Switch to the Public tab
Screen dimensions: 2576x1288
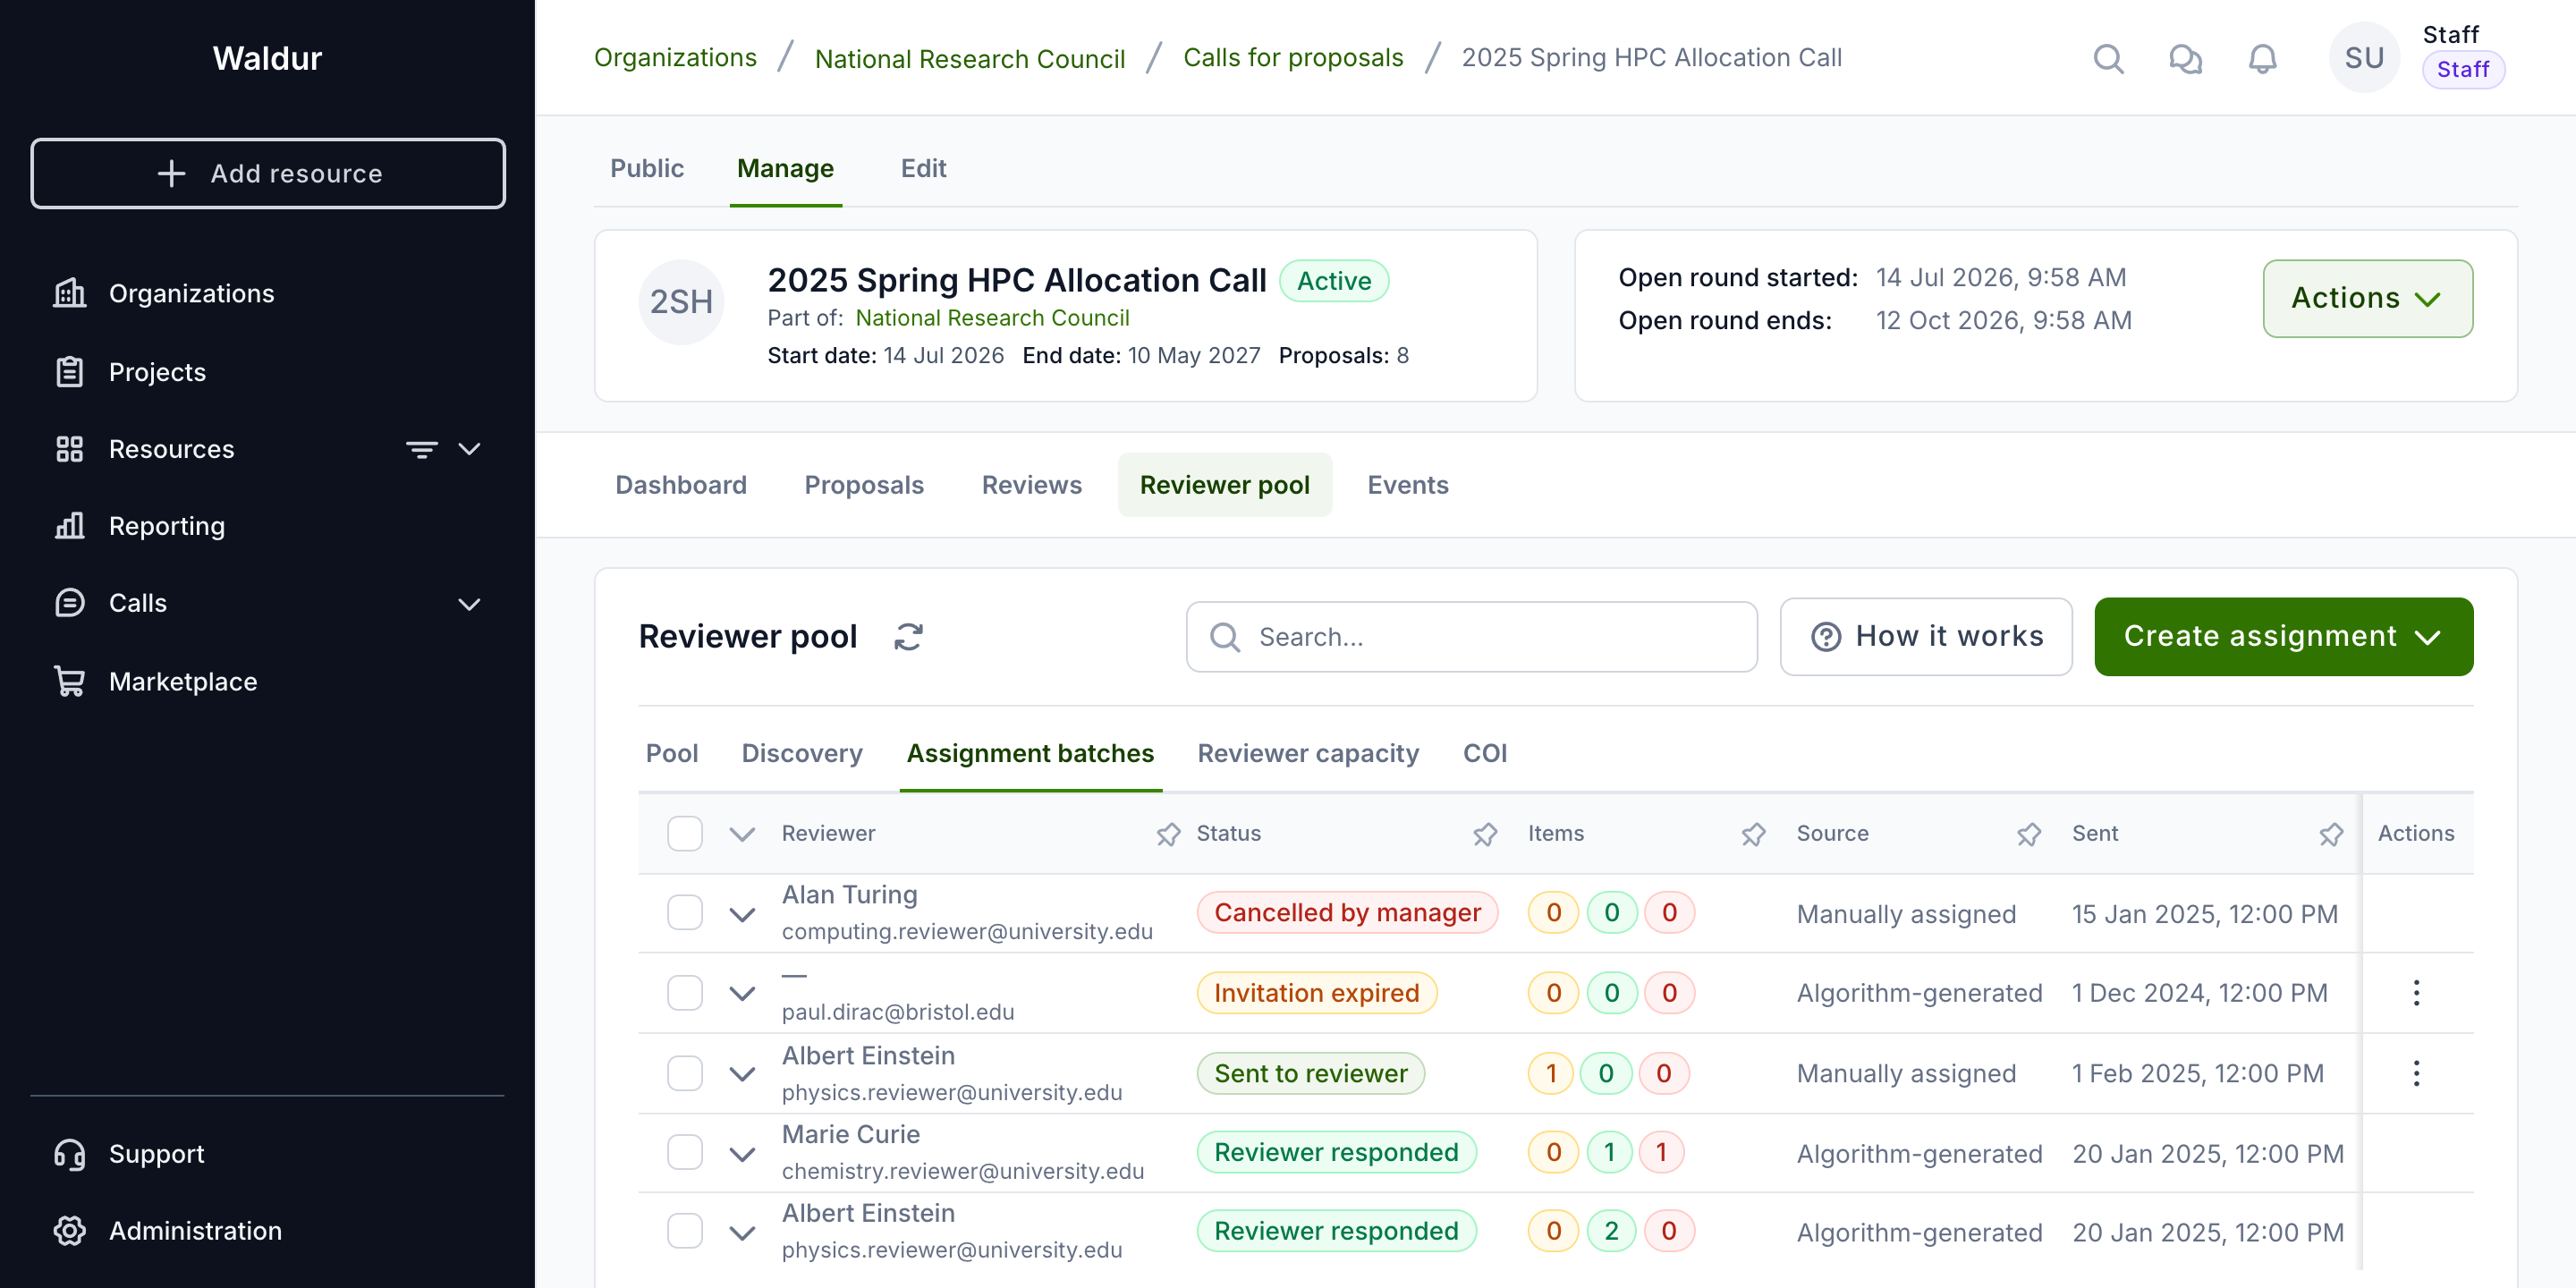pos(647,168)
